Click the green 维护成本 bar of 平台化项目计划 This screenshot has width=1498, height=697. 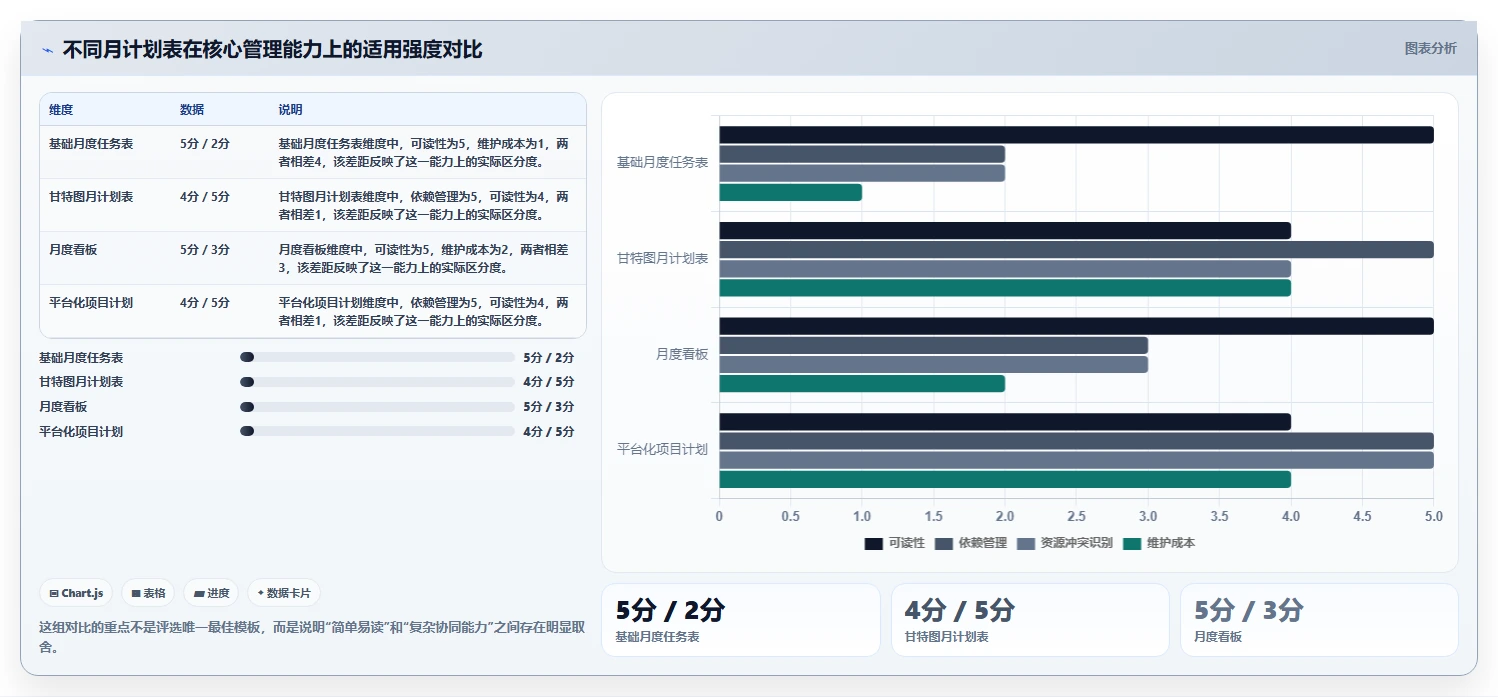click(1005, 479)
